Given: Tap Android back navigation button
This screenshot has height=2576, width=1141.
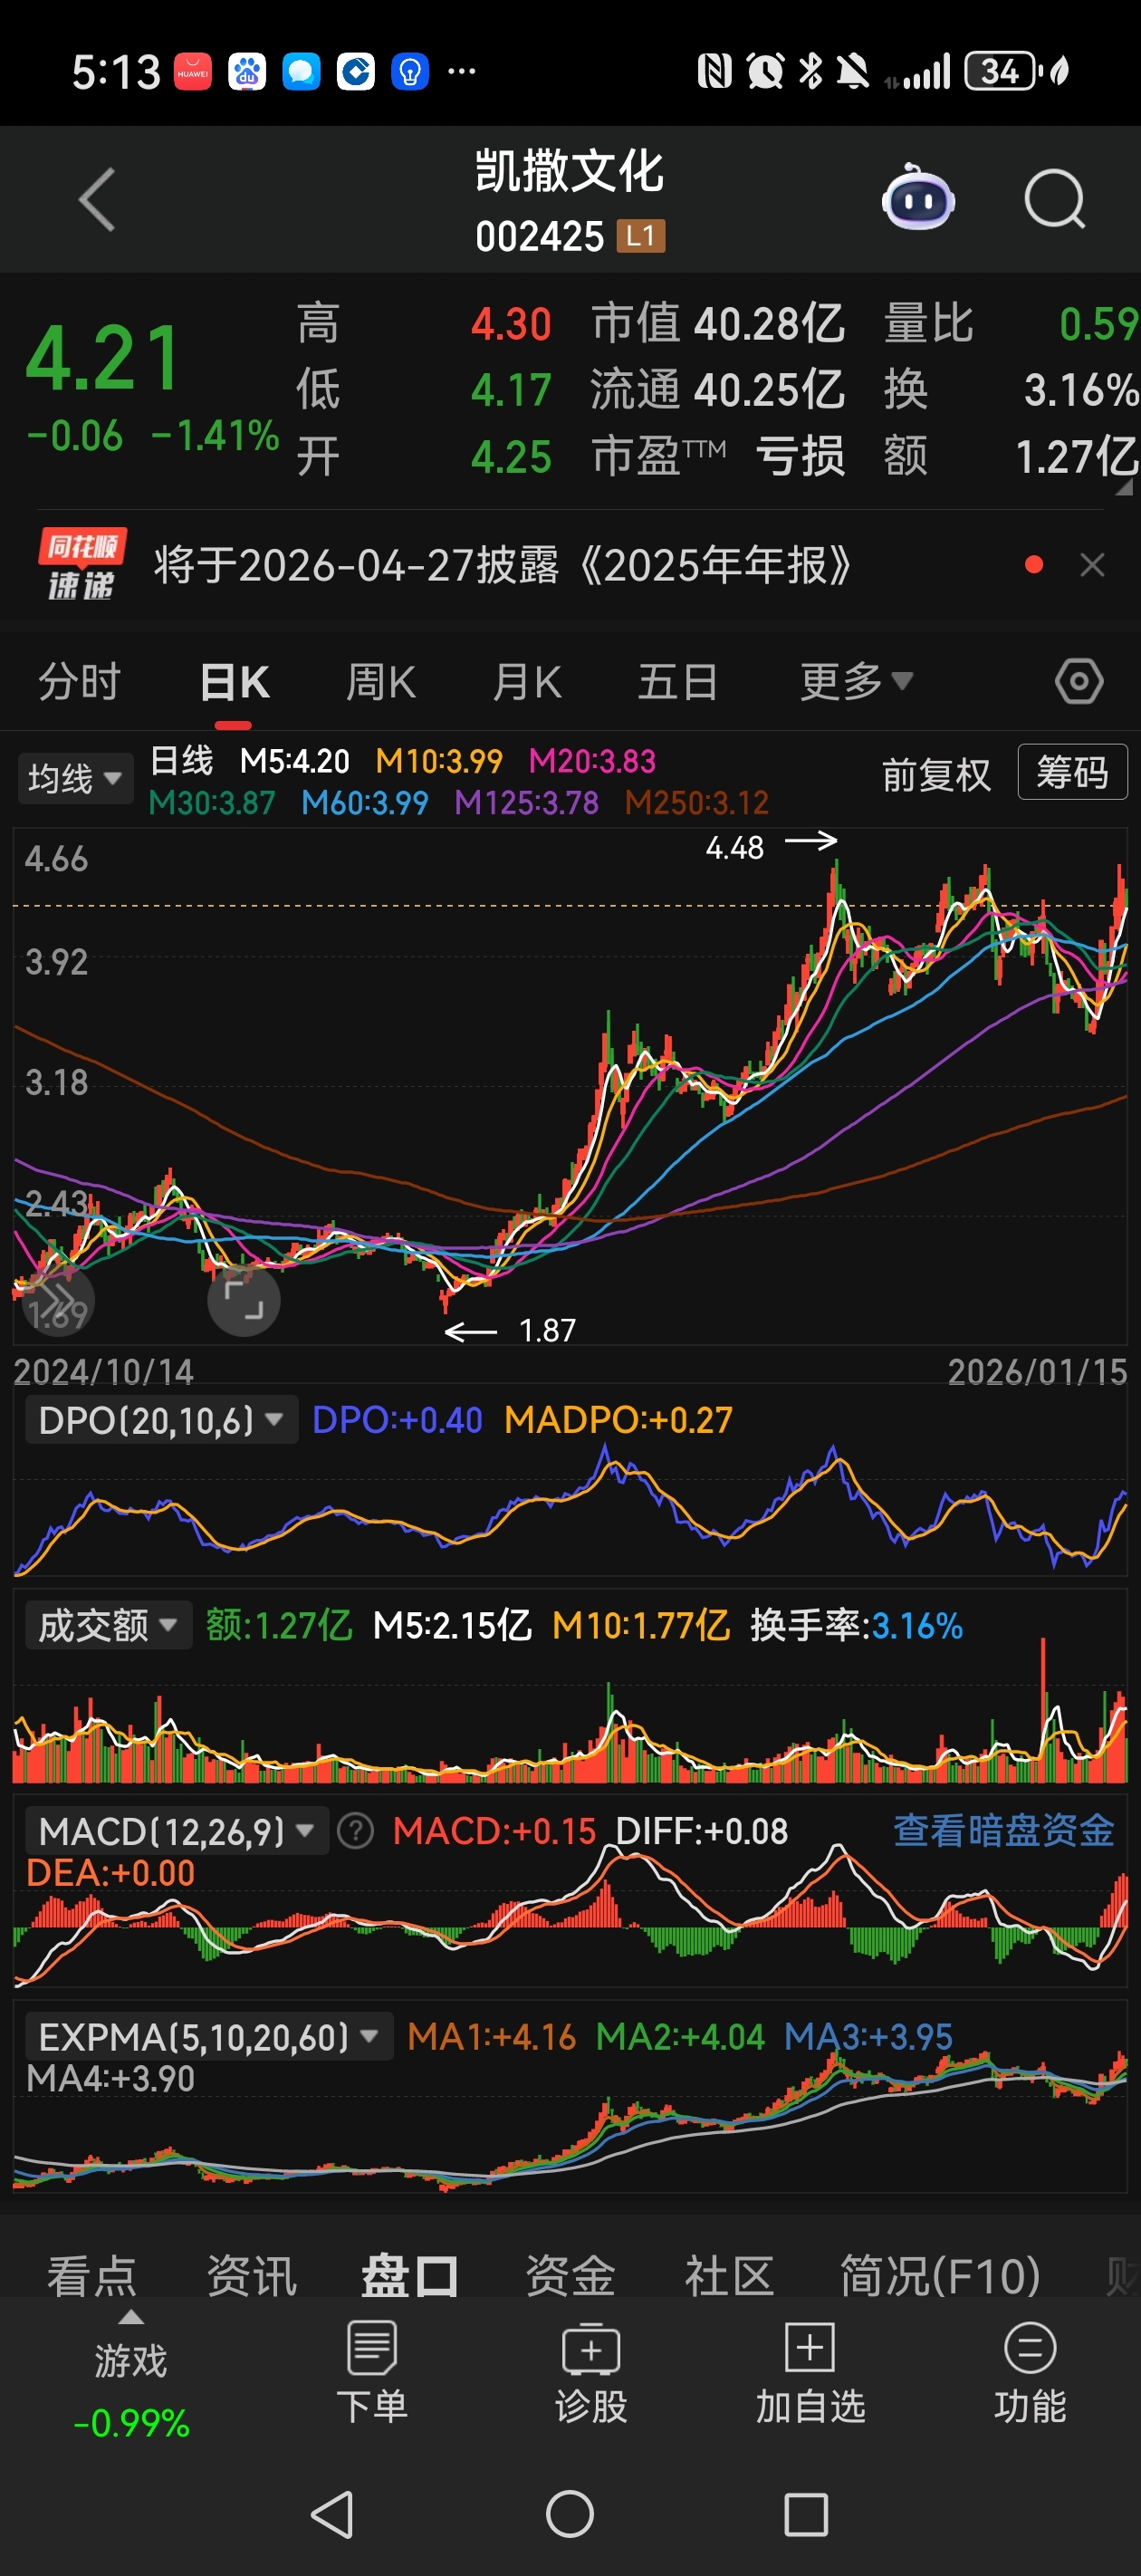Looking at the screenshot, I should [x=333, y=2514].
